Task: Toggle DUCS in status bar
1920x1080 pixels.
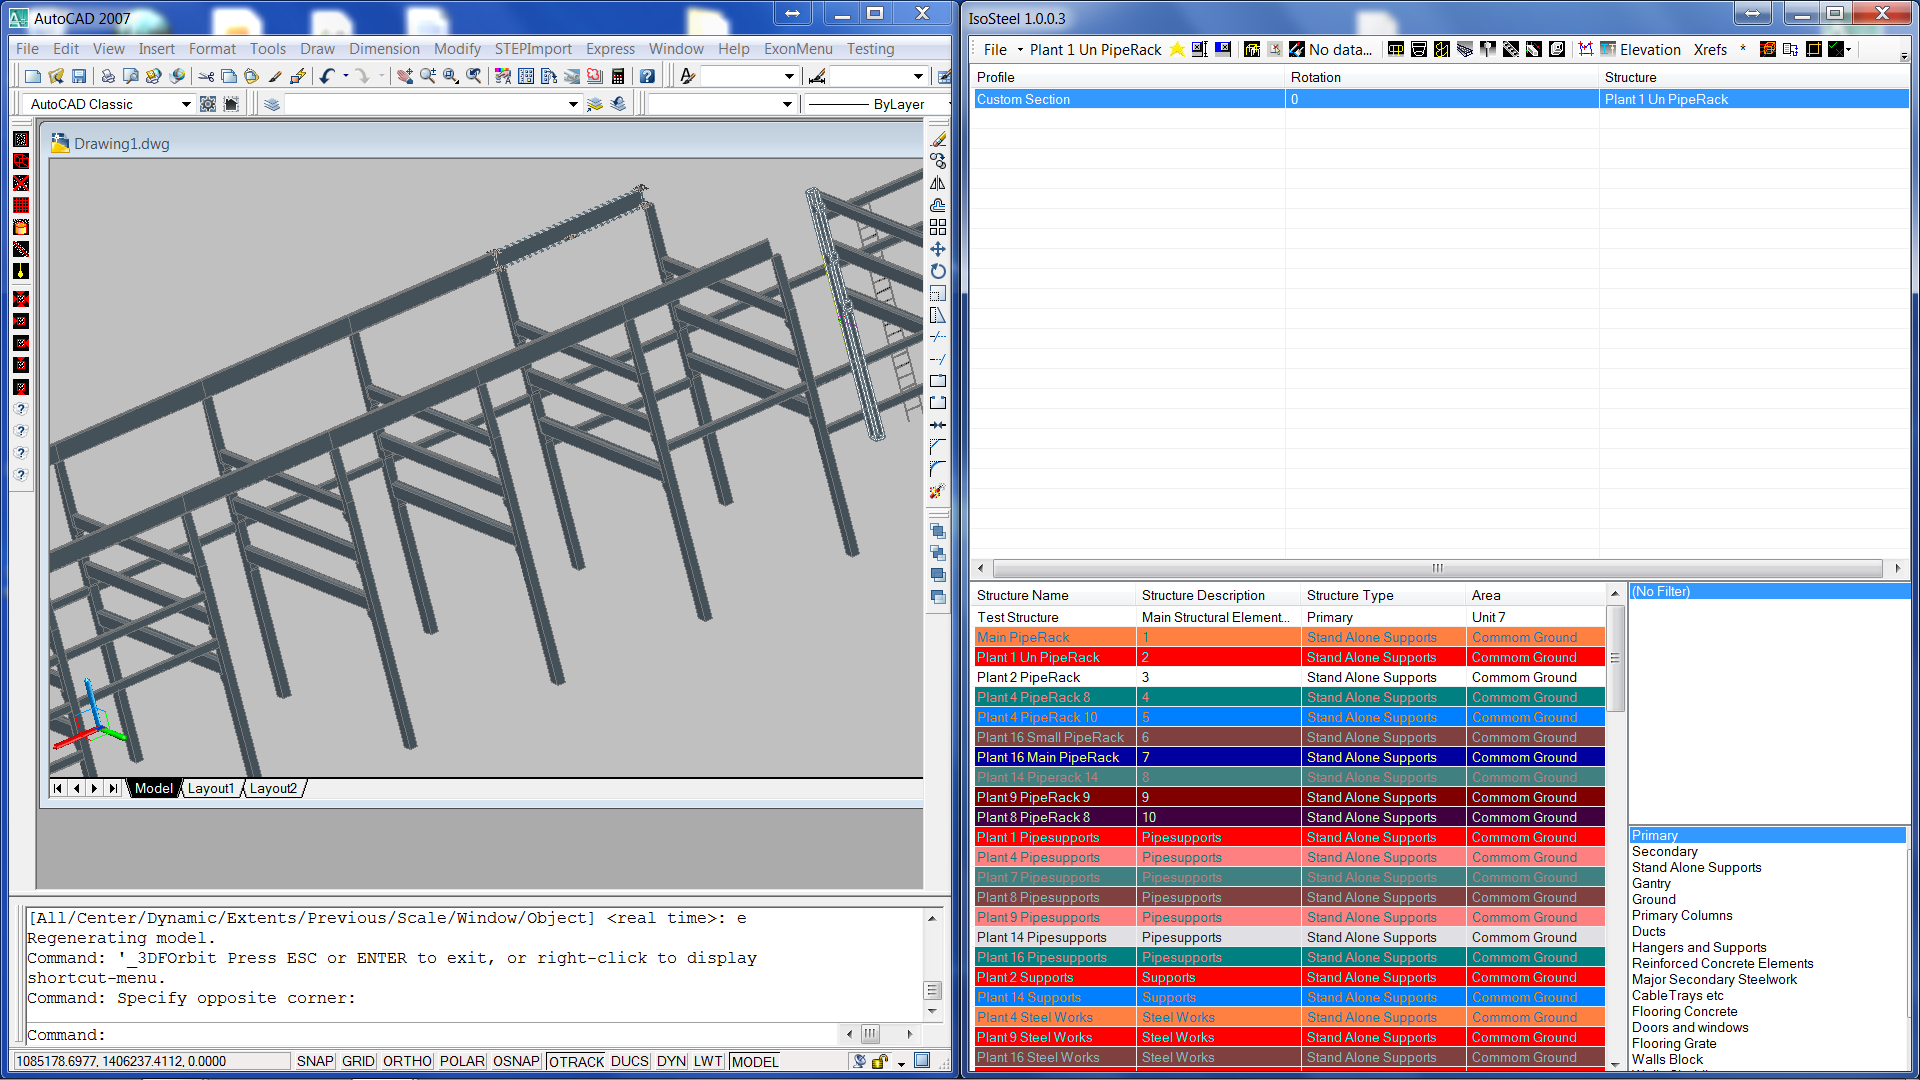Action: [x=629, y=1061]
